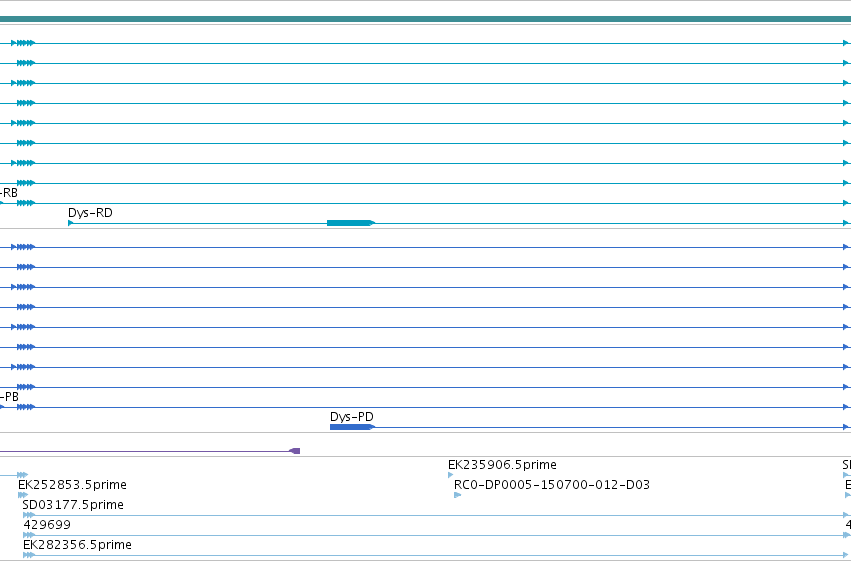
Task: Click the arrow glyph under RC0-DP0005-150700-012-D03
Action: 458,495
